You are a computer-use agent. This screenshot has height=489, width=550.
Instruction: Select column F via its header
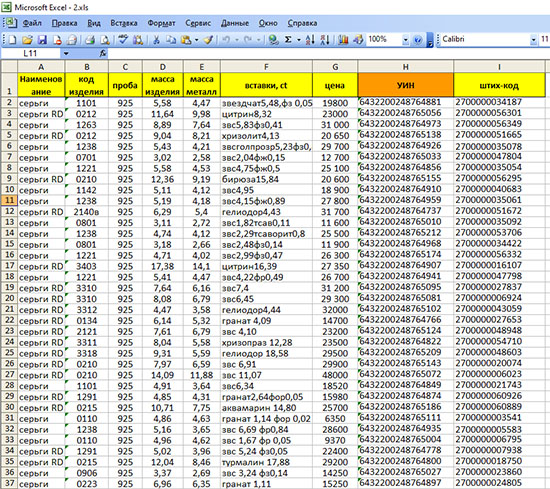266,67
